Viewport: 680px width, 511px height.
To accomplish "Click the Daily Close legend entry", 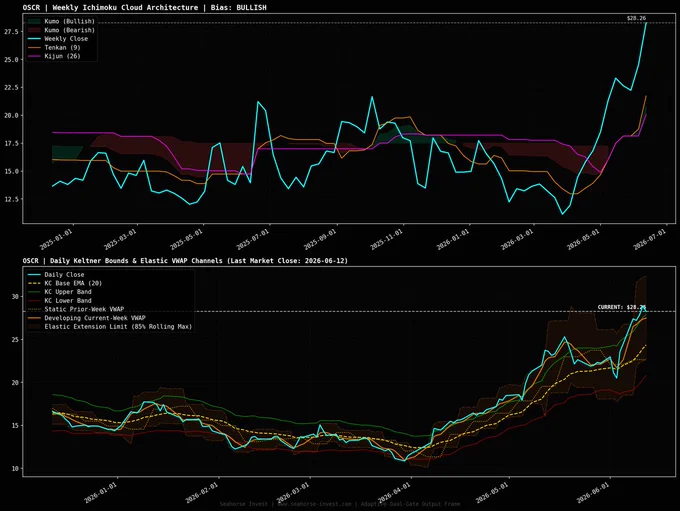I will tap(56, 275).
